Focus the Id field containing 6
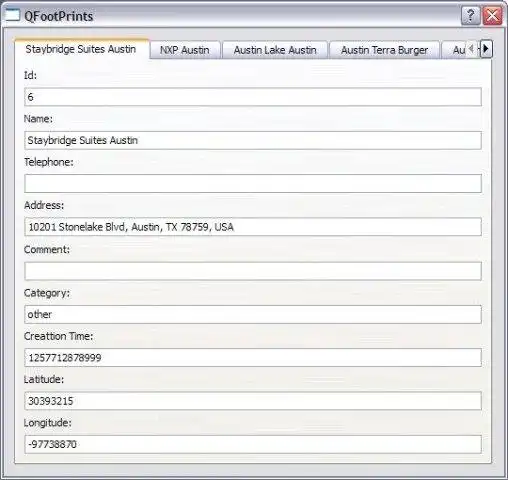Screen dimensions: 508x480 click(x=253, y=97)
